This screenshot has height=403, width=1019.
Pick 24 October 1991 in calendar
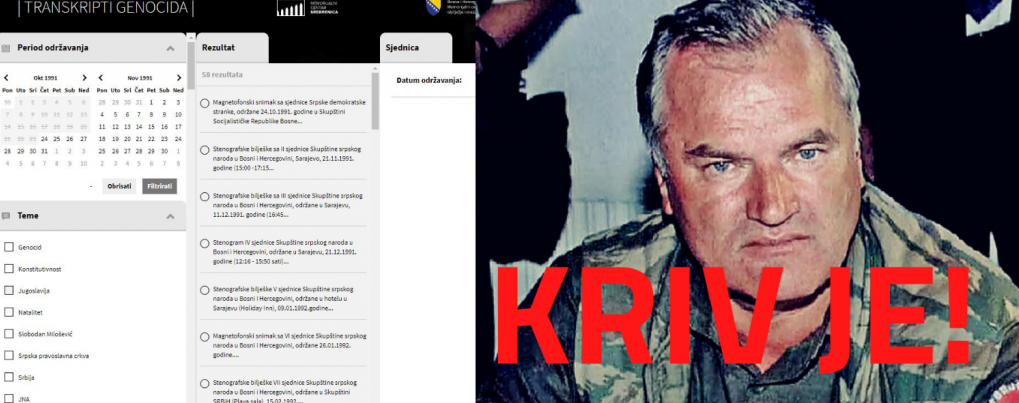pos(44,139)
